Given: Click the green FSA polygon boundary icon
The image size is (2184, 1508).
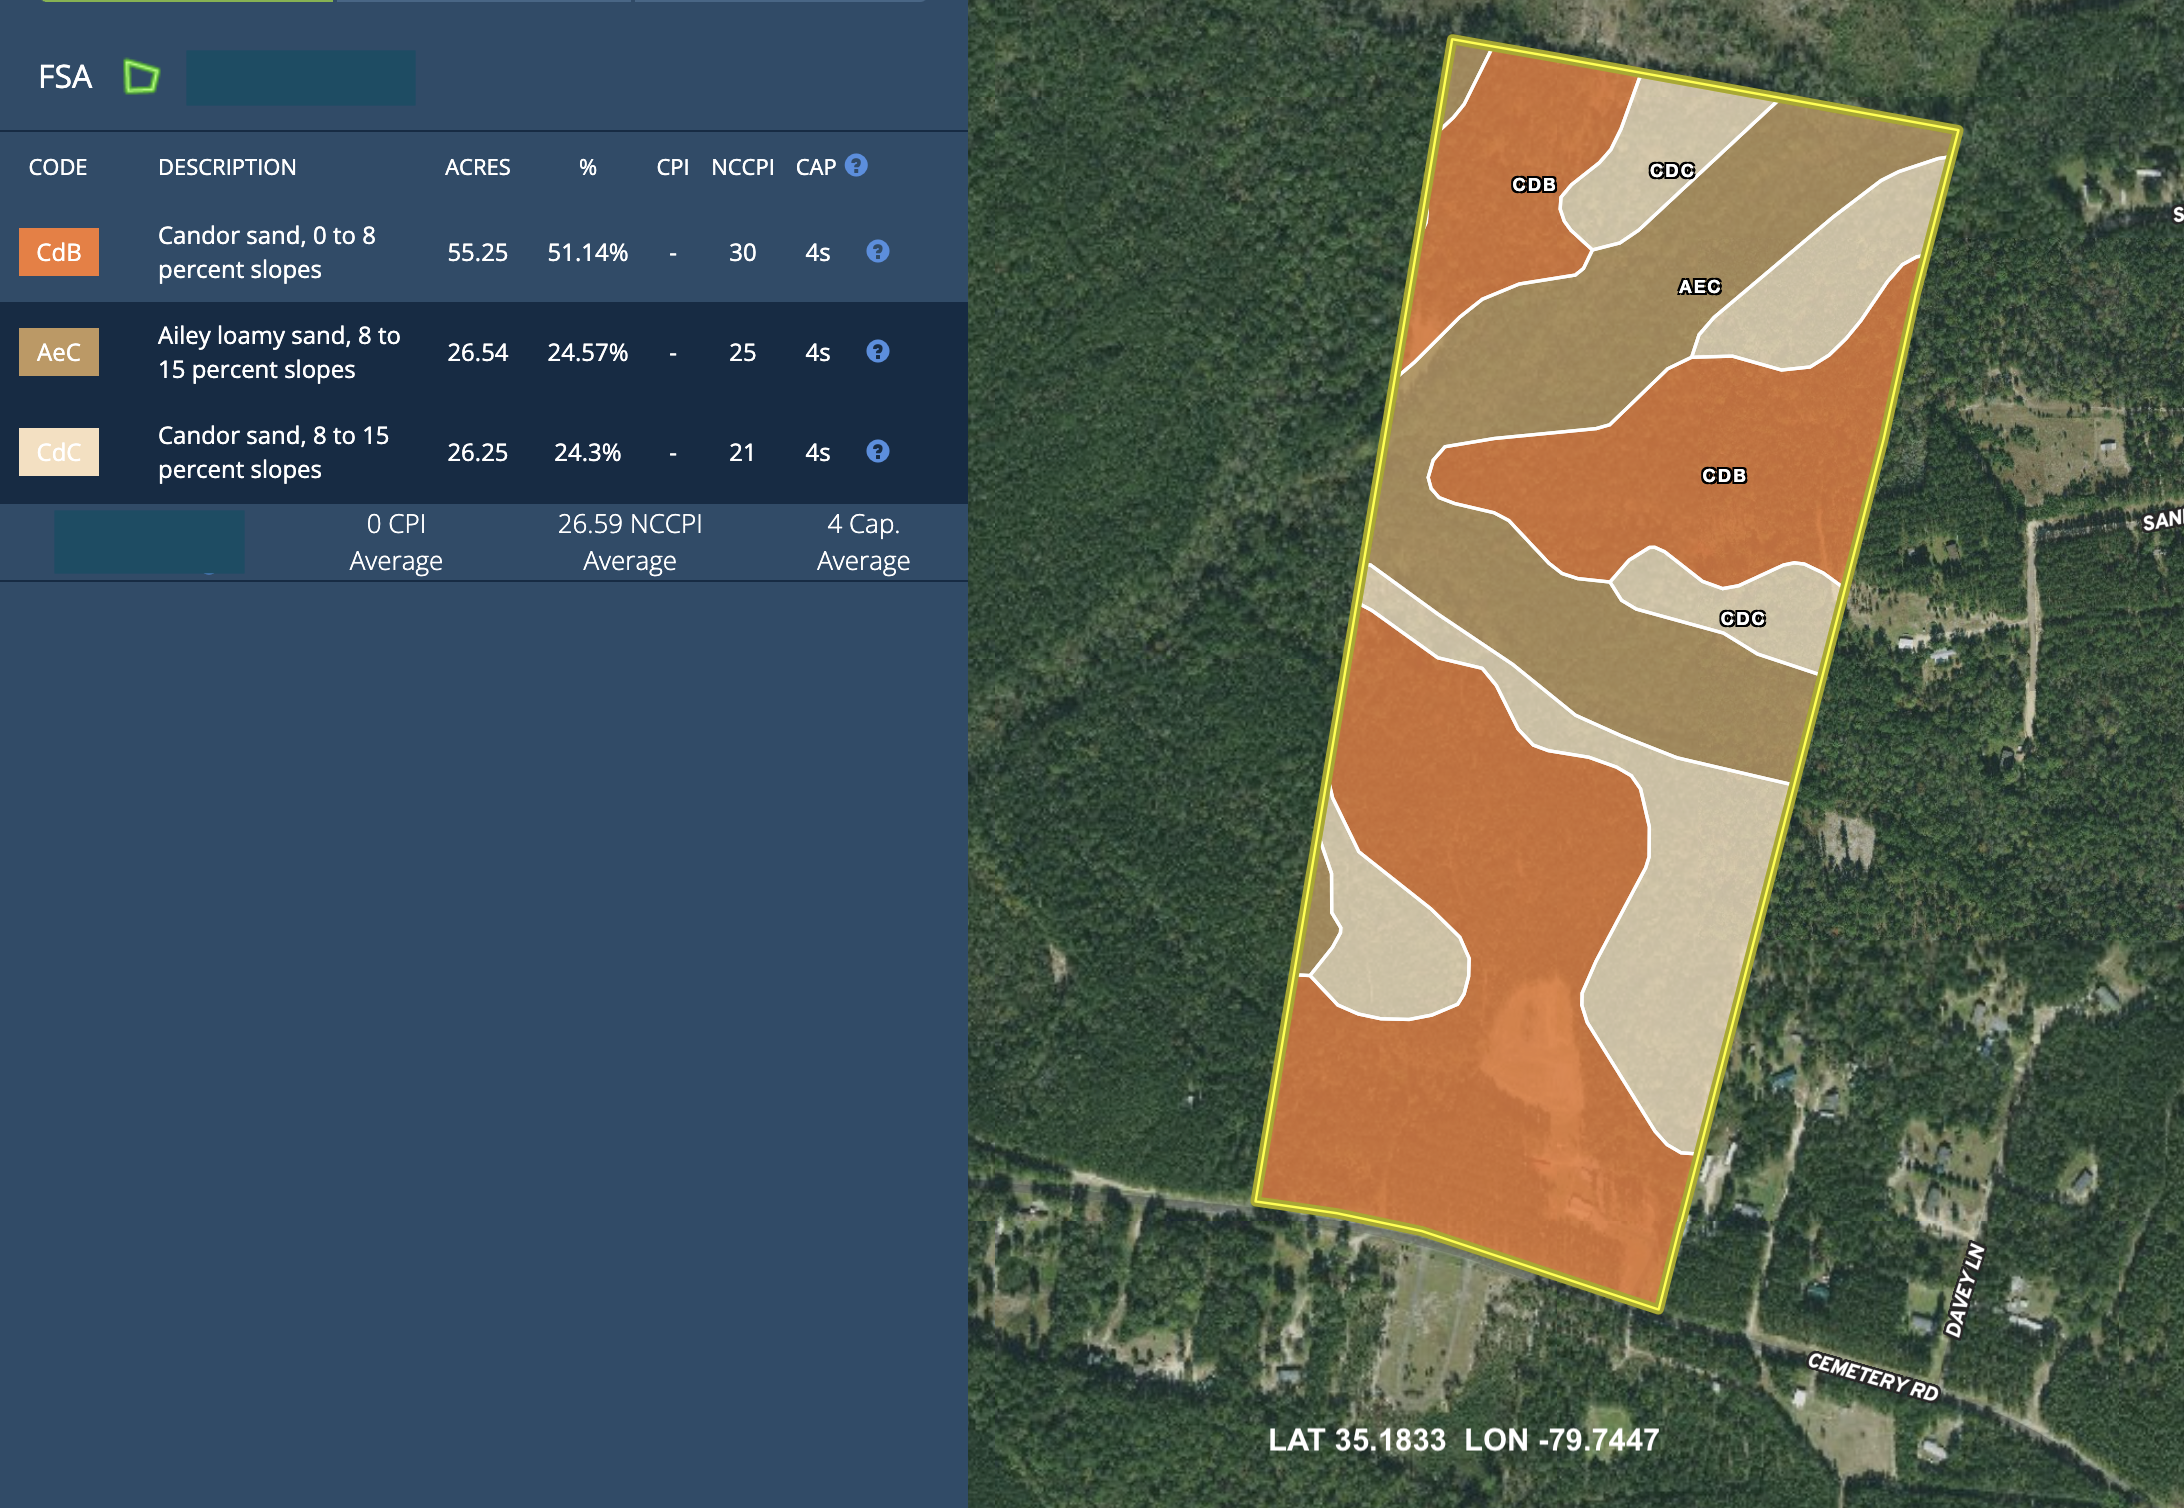Looking at the screenshot, I should pos(141,77).
